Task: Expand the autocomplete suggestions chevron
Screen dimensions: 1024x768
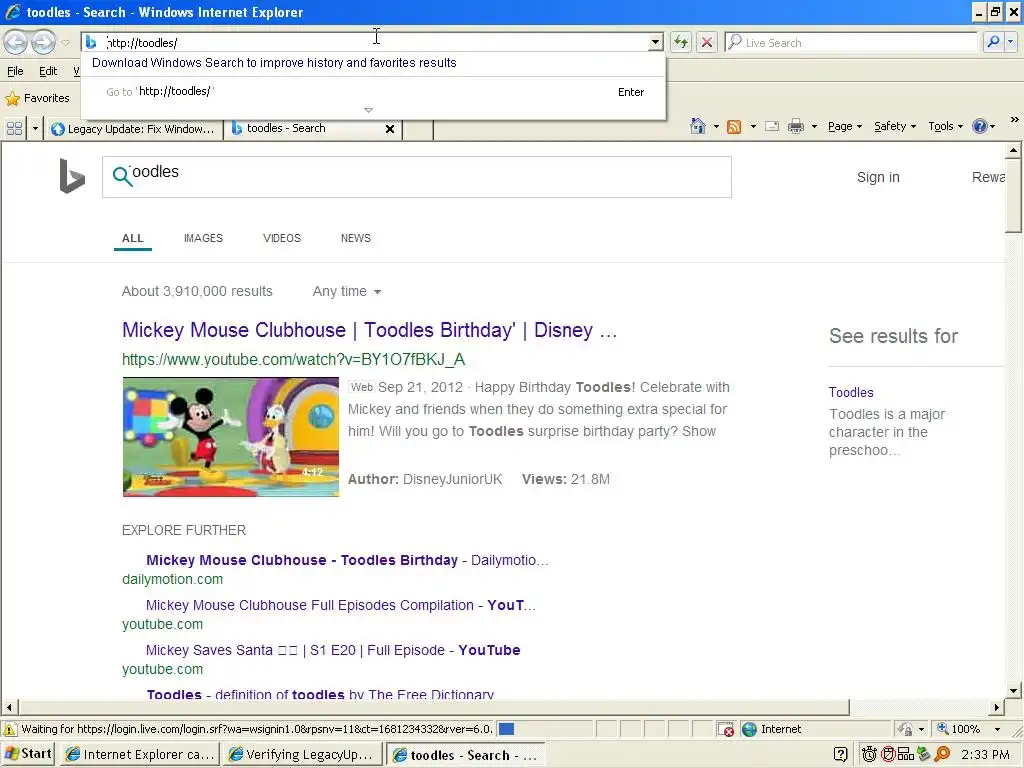Action: pyautogui.click(x=368, y=110)
